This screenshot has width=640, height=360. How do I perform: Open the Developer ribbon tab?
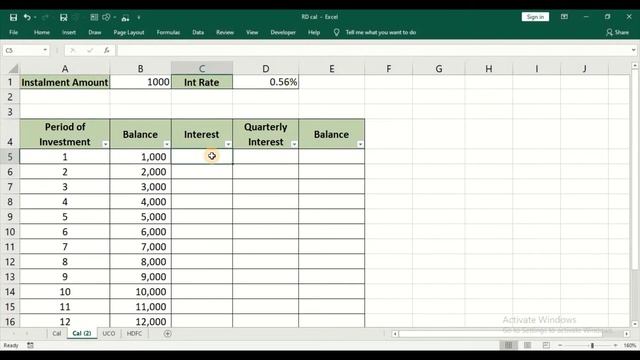point(283,32)
